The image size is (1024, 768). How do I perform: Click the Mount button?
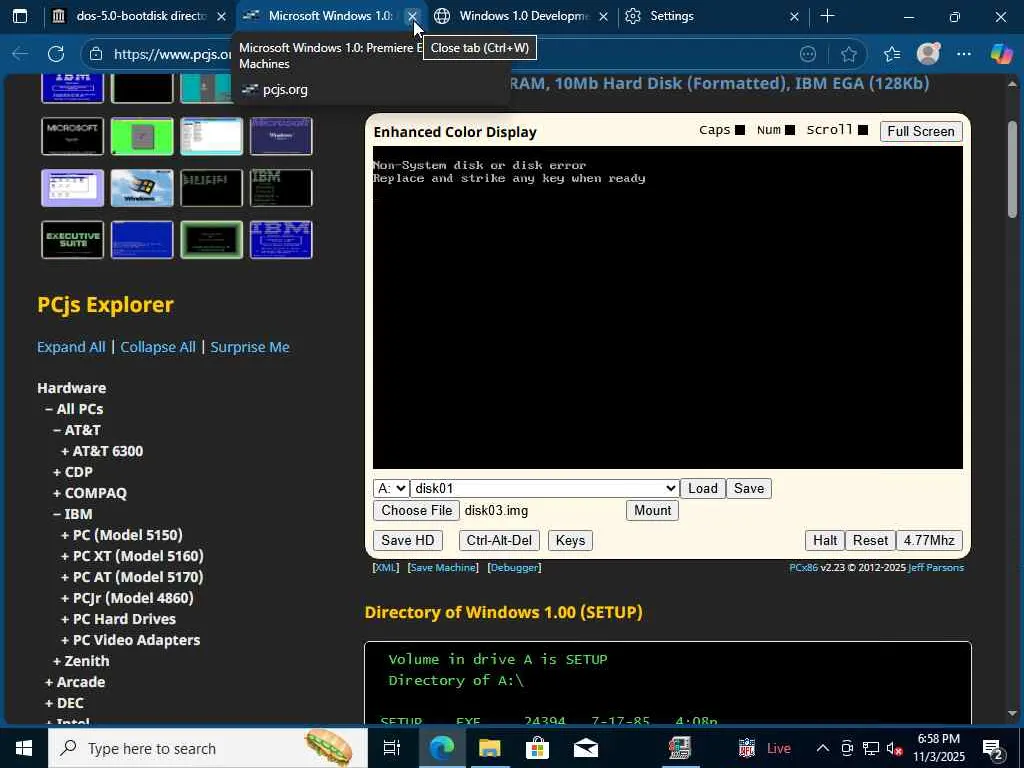click(x=652, y=510)
